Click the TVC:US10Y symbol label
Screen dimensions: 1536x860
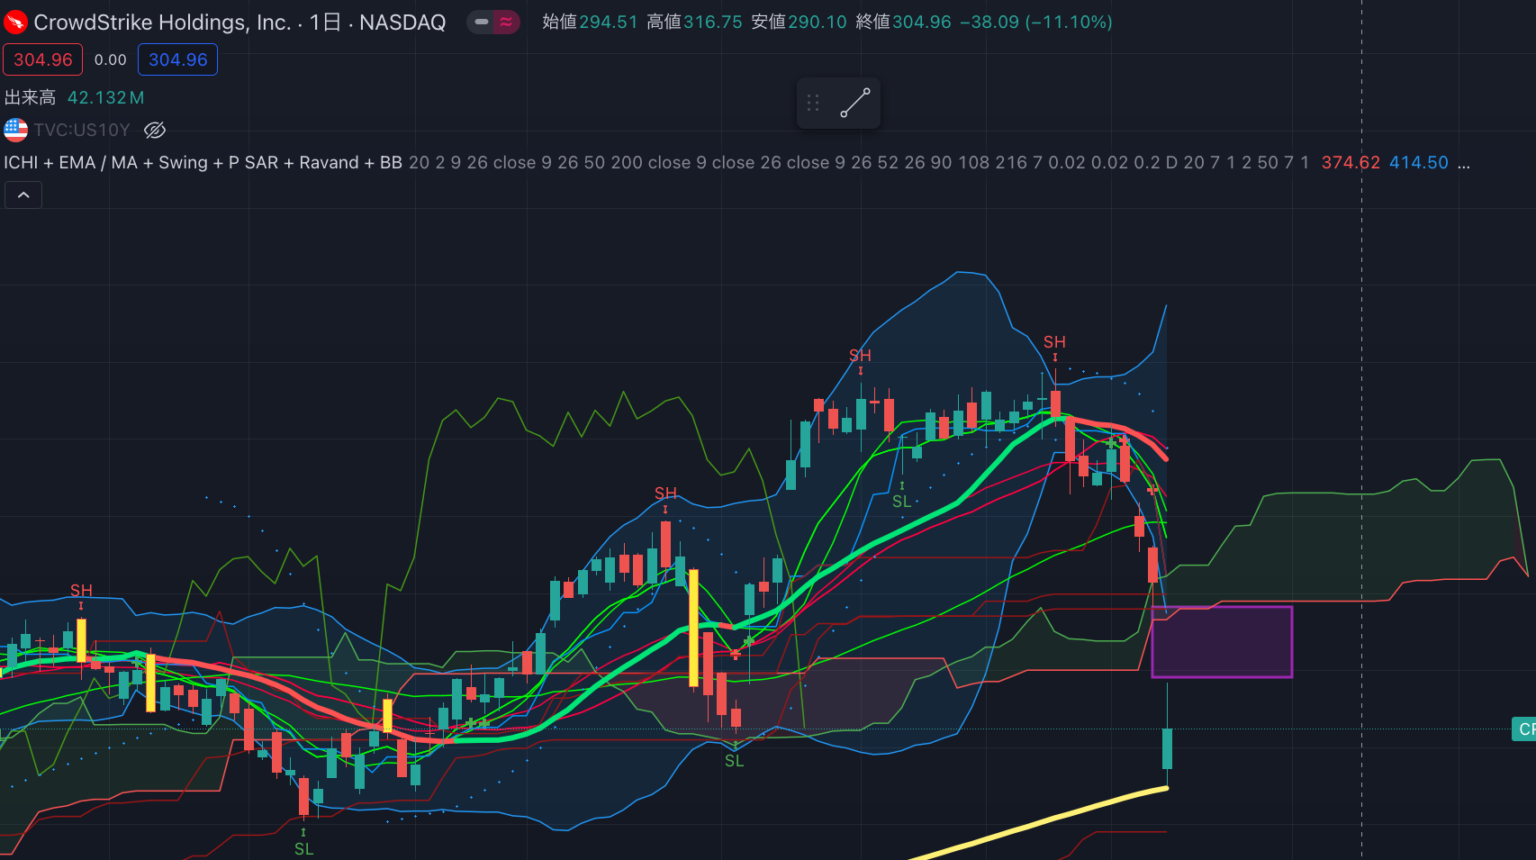point(82,130)
